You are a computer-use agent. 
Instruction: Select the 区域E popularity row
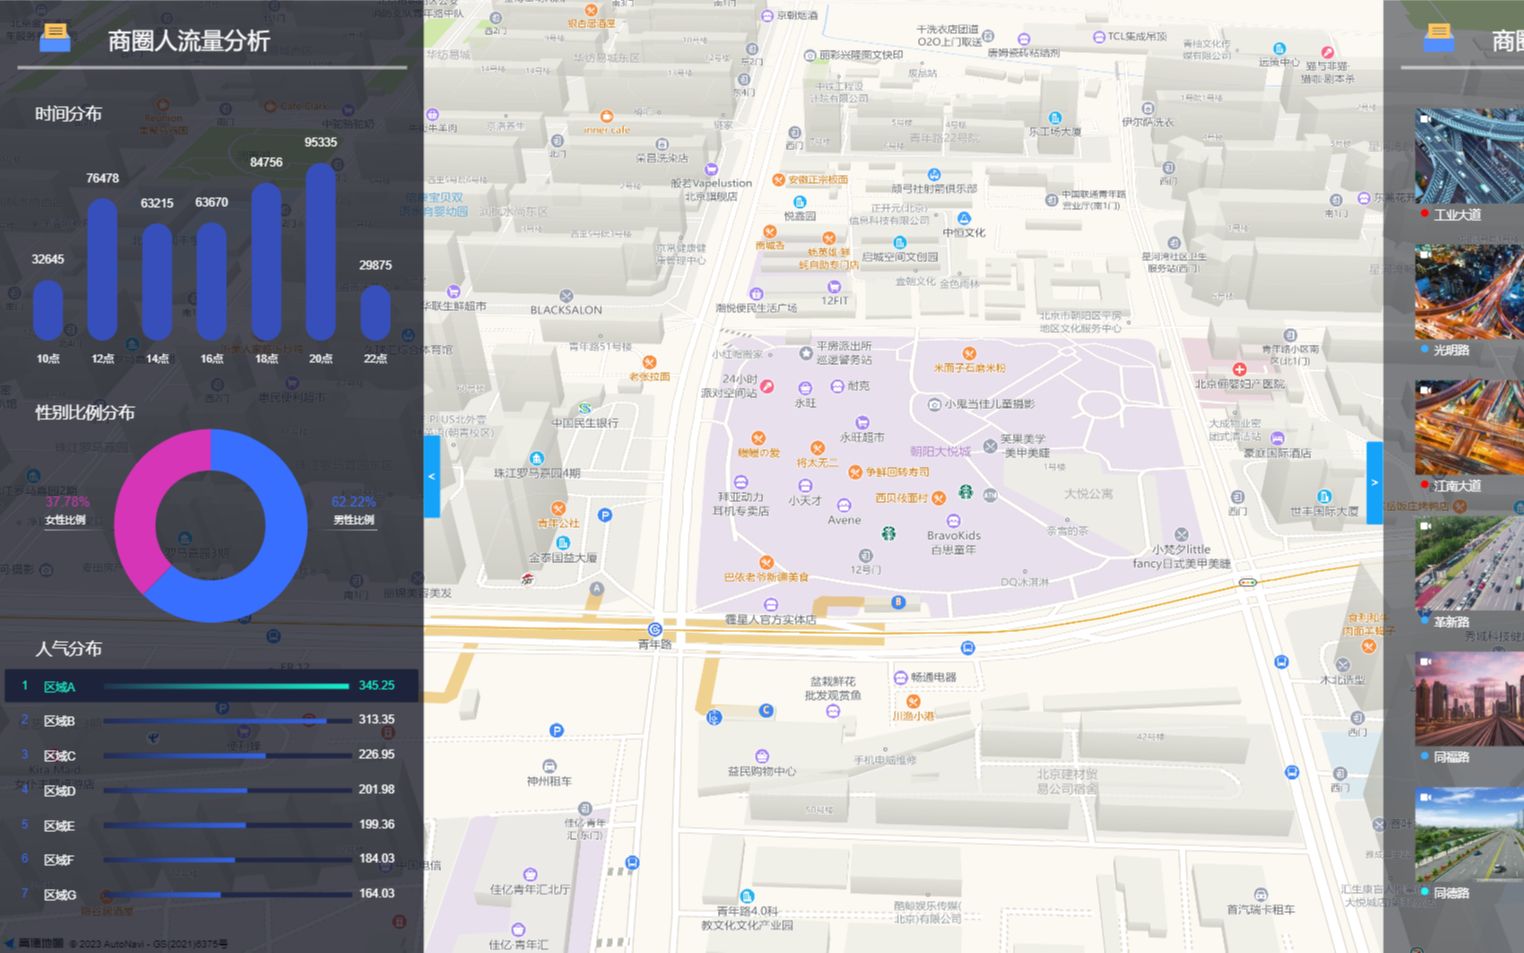(211, 825)
